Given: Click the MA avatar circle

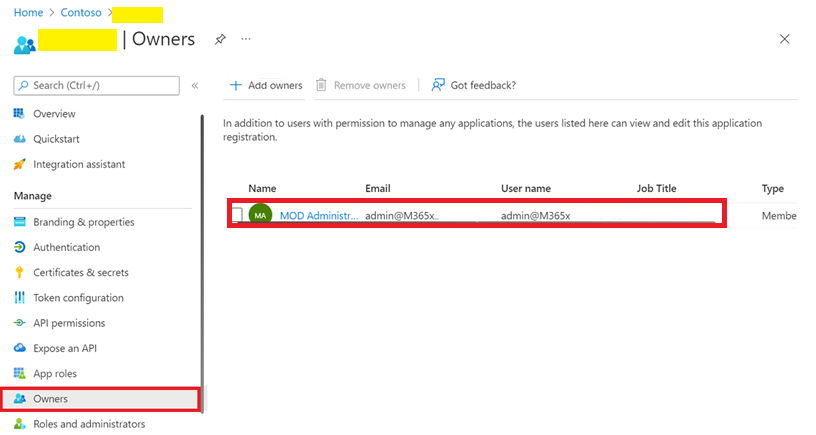Looking at the screenshot, I should click(260, 215).
